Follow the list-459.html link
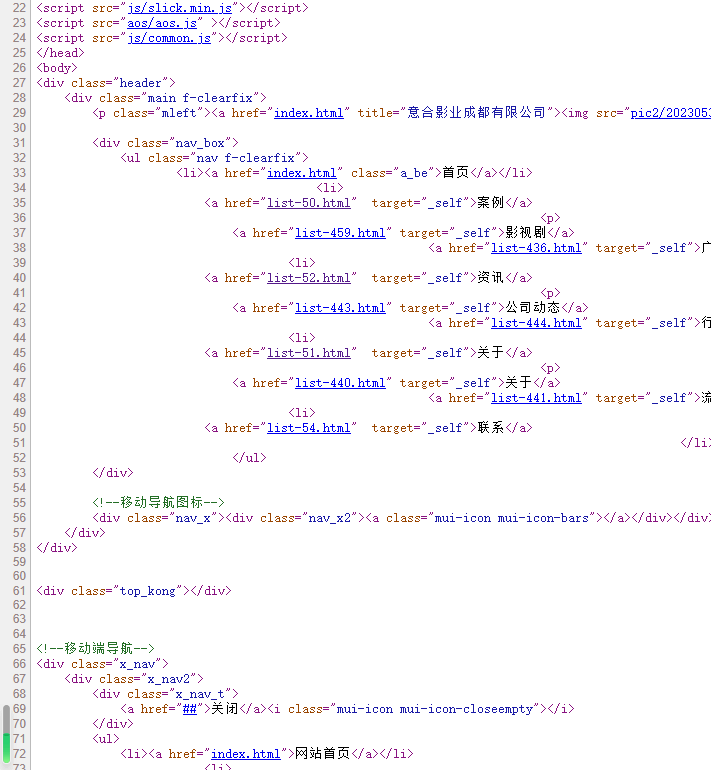 pyautogui.click(x=339, y=233)
